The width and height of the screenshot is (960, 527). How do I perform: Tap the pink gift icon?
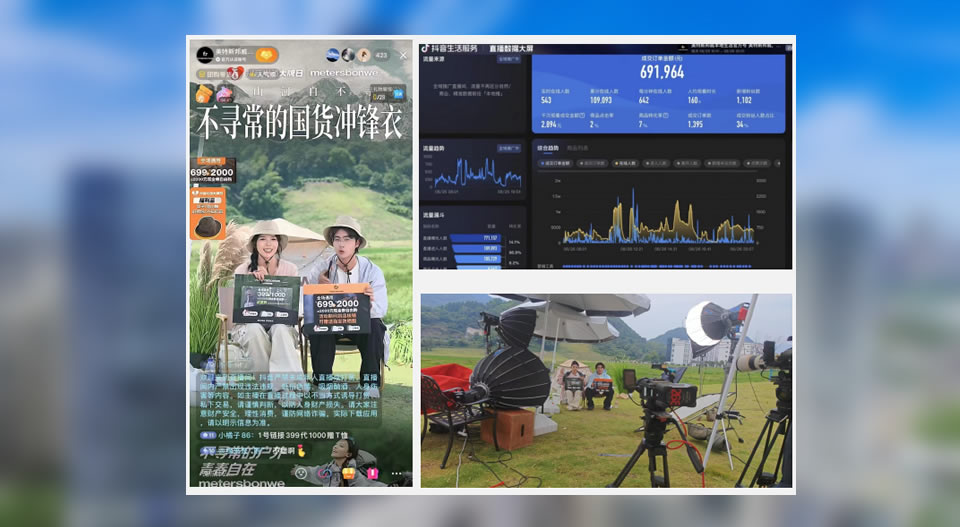[373, 471]
